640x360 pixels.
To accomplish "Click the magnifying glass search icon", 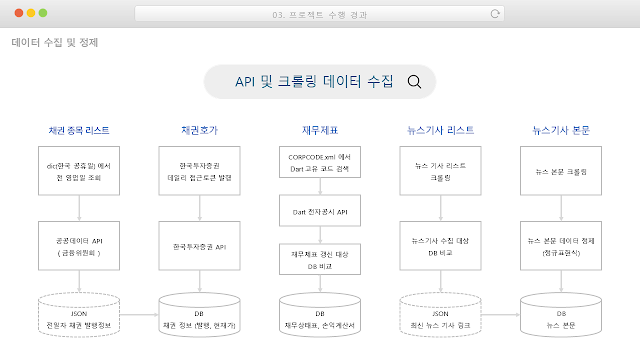I will point(414,82).
